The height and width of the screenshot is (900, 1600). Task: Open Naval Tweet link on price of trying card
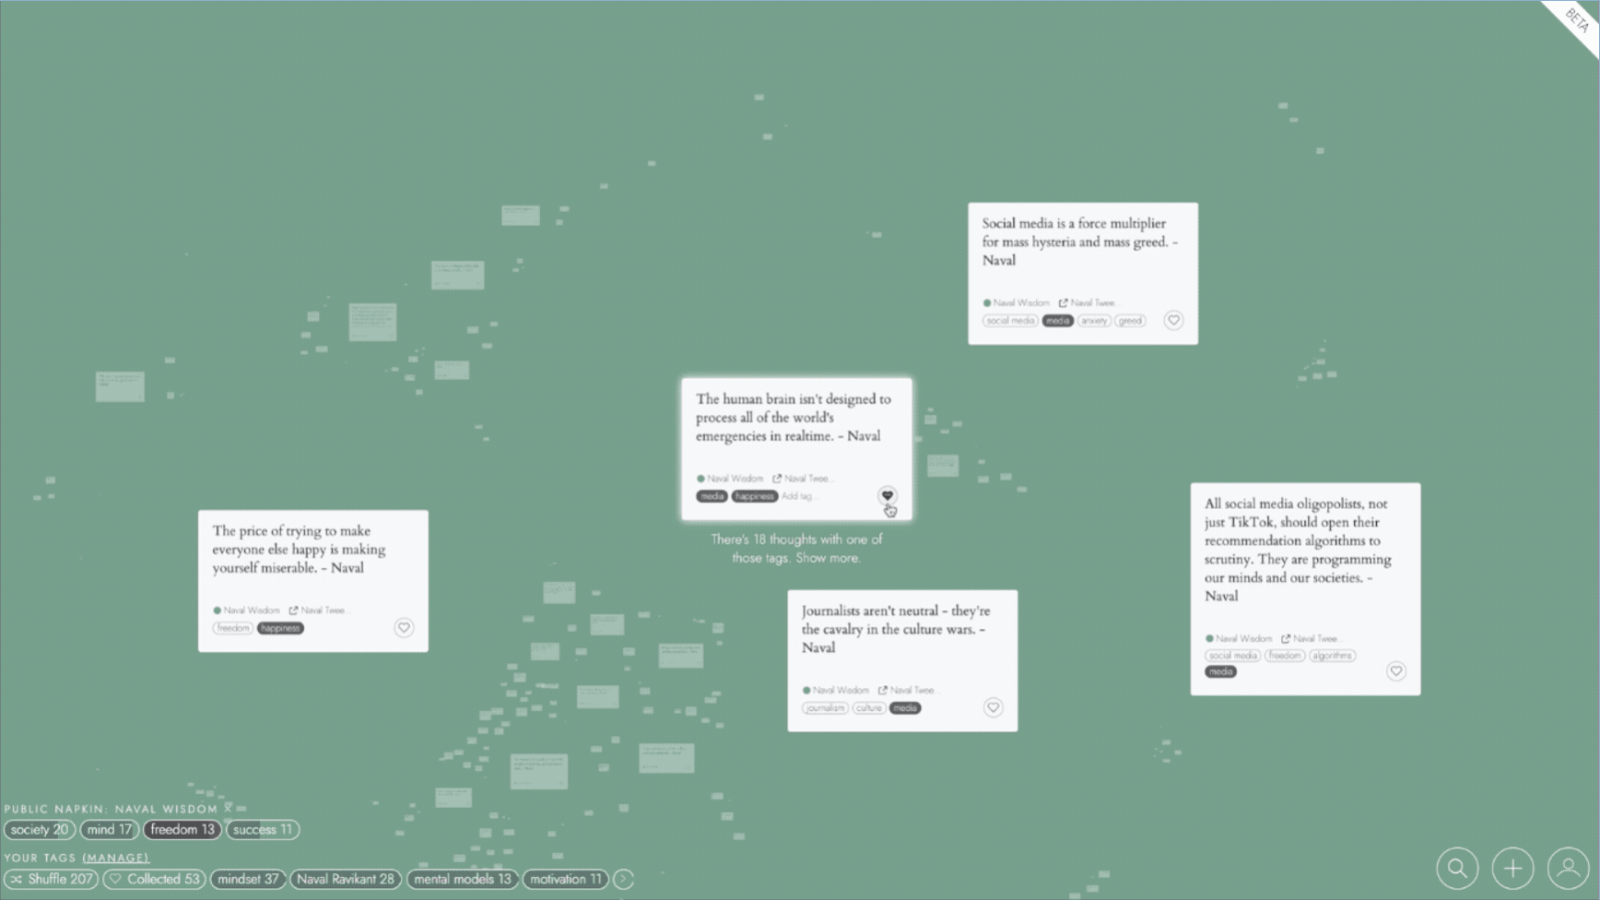point(317,610)
